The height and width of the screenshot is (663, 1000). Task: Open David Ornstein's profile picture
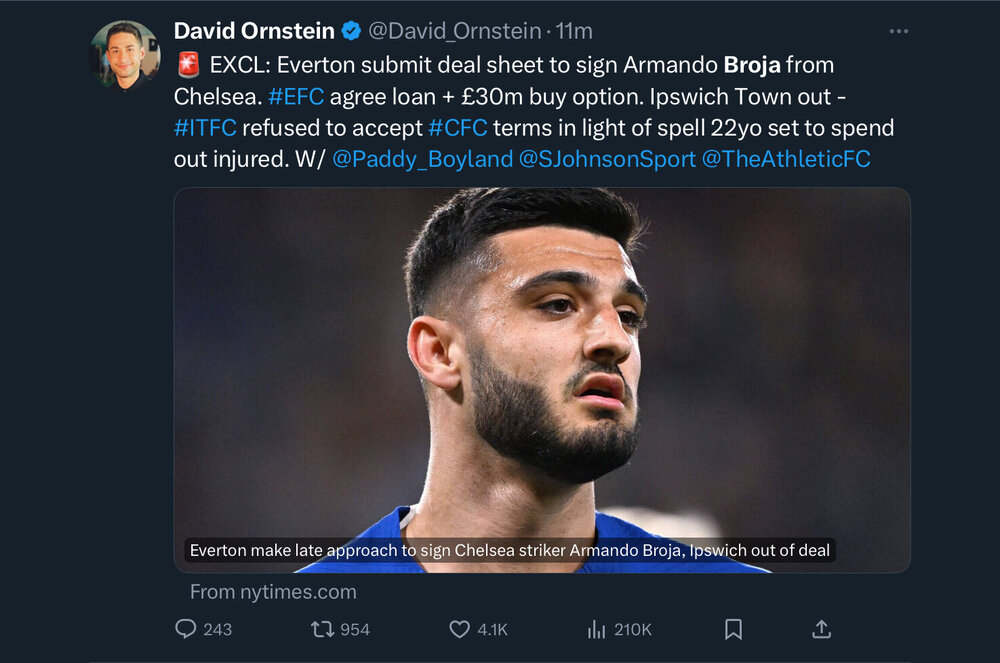[125, 55]
